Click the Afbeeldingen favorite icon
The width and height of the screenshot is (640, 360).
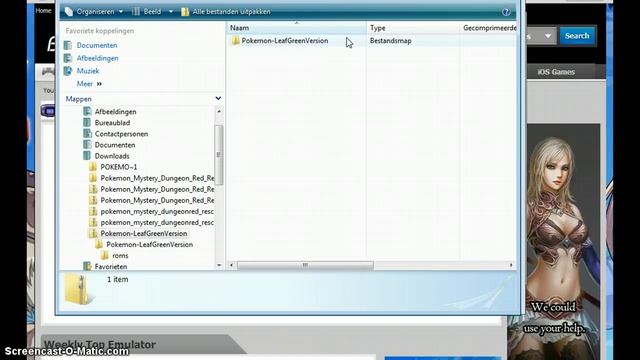[x=68, y=58]
